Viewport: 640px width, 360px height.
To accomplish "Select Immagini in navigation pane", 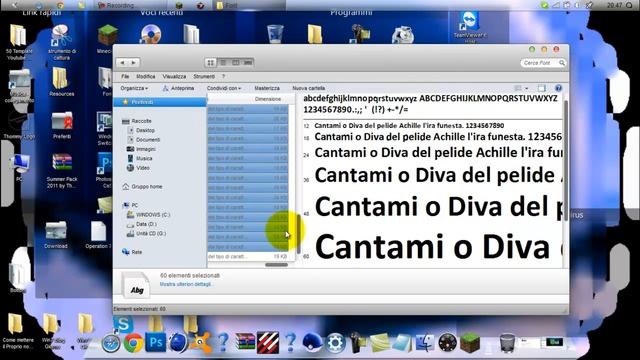I will 146,149.
